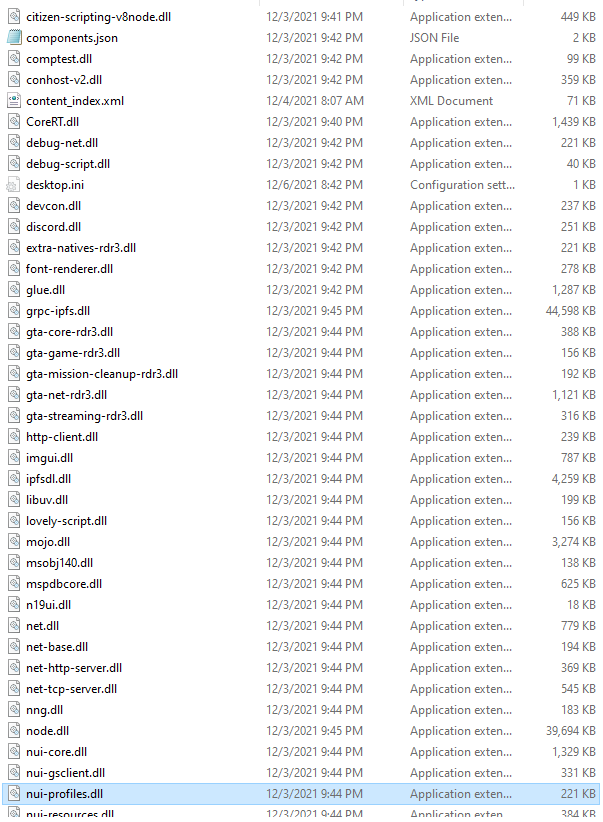Image resolution: width=603 pixels, height=822 pixels.
Task: Select the extra-natives-rdr3.dll file name
Action: (x=81, y=248)
